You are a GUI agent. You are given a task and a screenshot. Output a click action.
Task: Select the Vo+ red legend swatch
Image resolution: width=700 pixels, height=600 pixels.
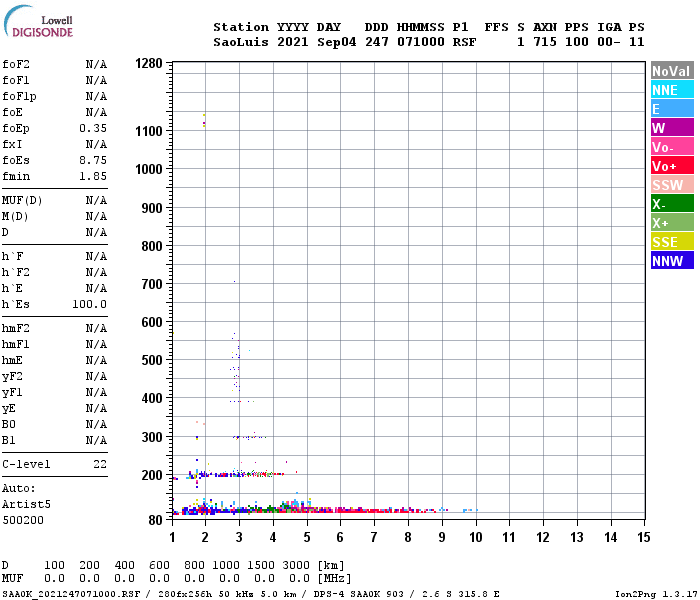point(672,166)
